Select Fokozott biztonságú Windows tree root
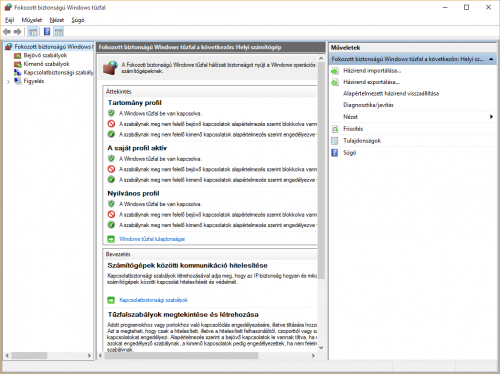 (x=53, y=47)
